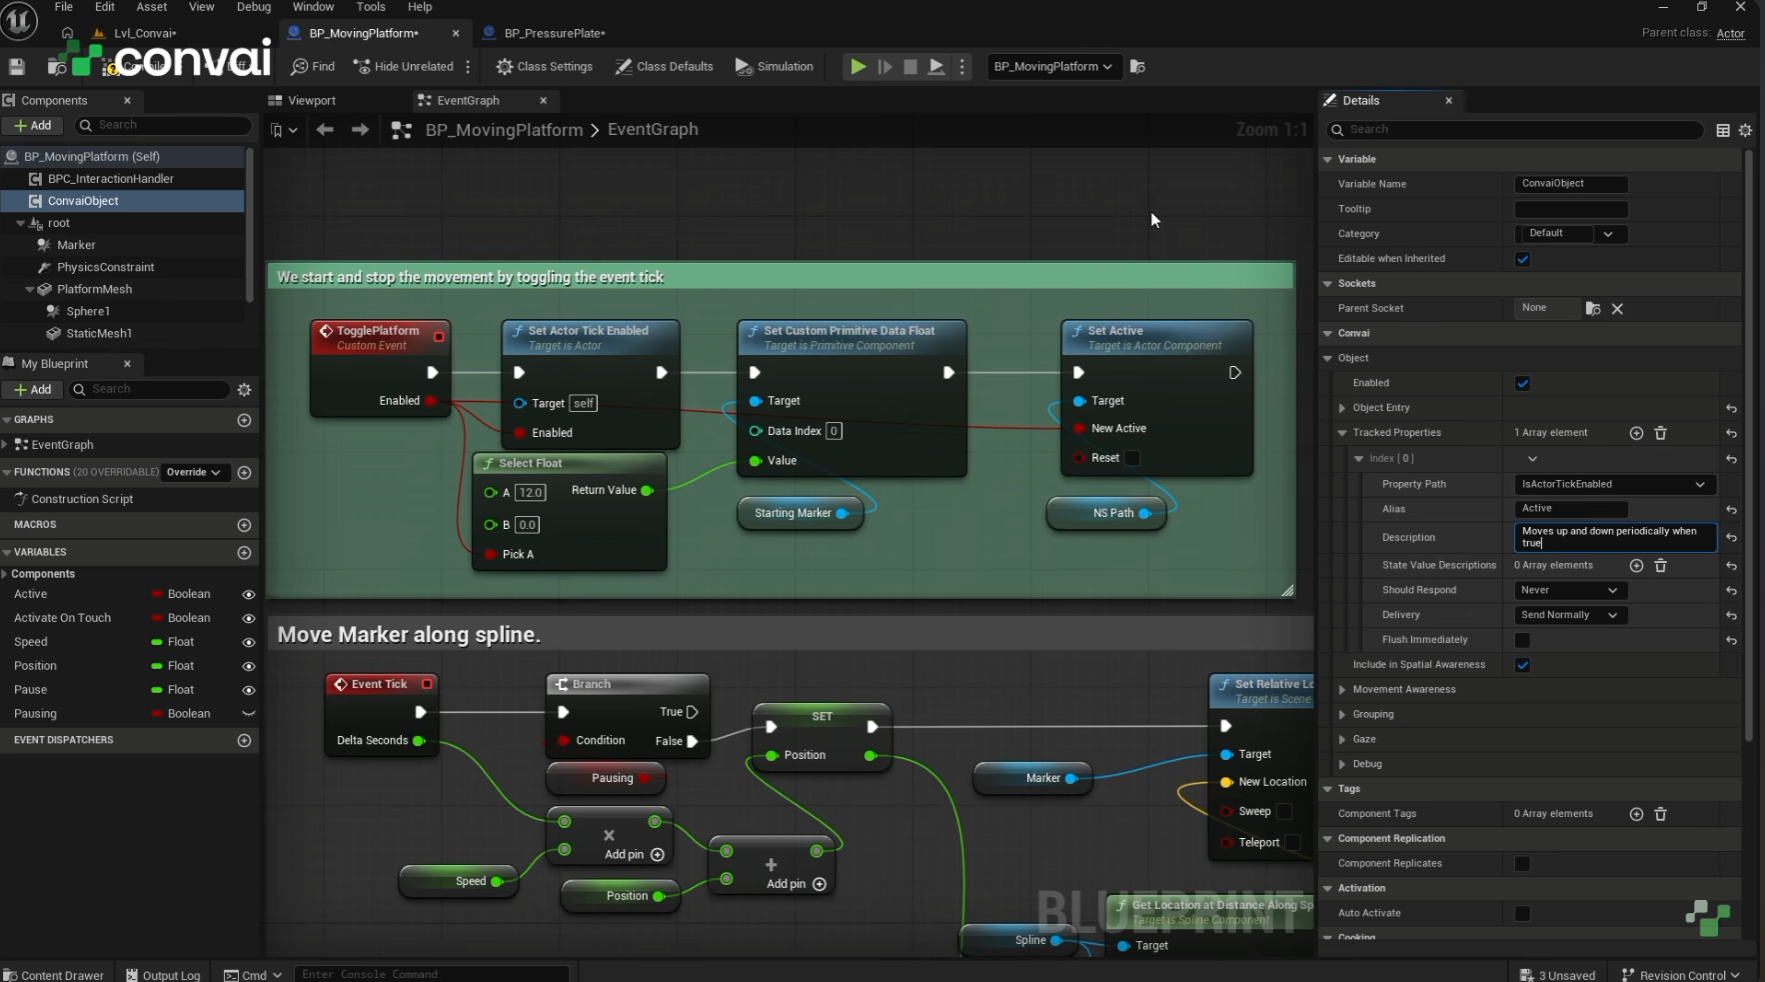Uncheck Include in Spatial Awareness

(x=1522, y=665)
